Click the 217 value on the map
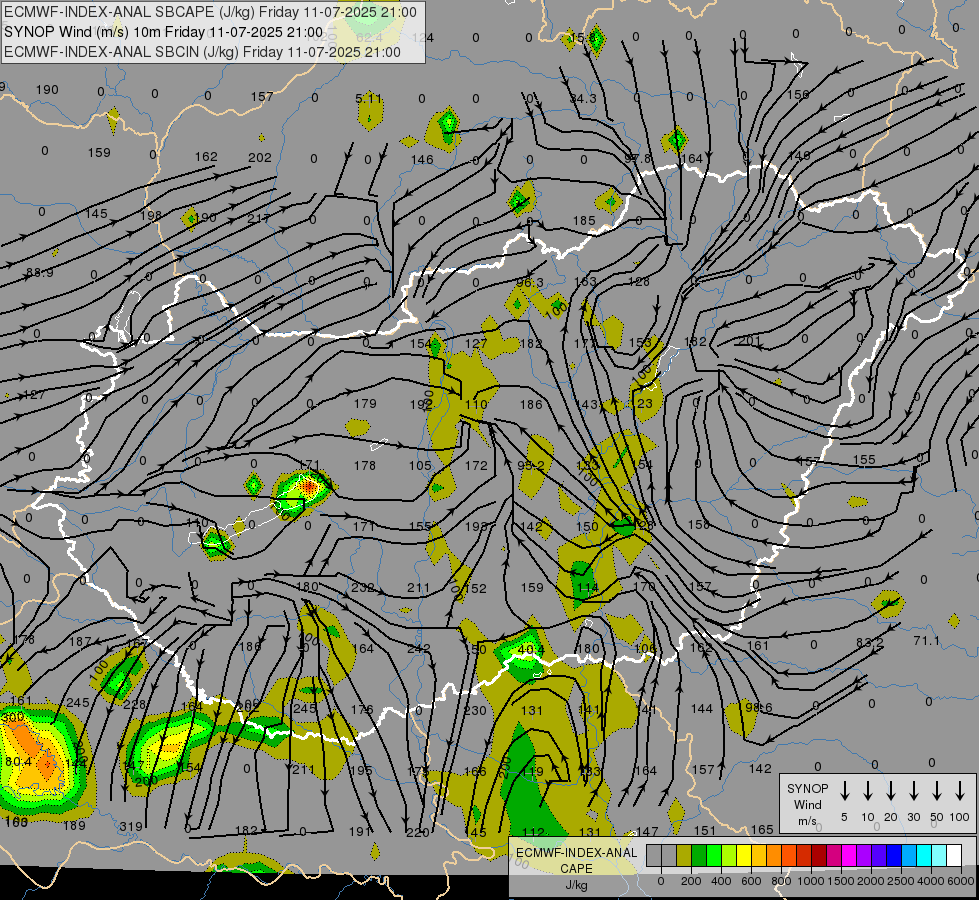This screenshot has height=900, width=979. [x=258, y=219]
